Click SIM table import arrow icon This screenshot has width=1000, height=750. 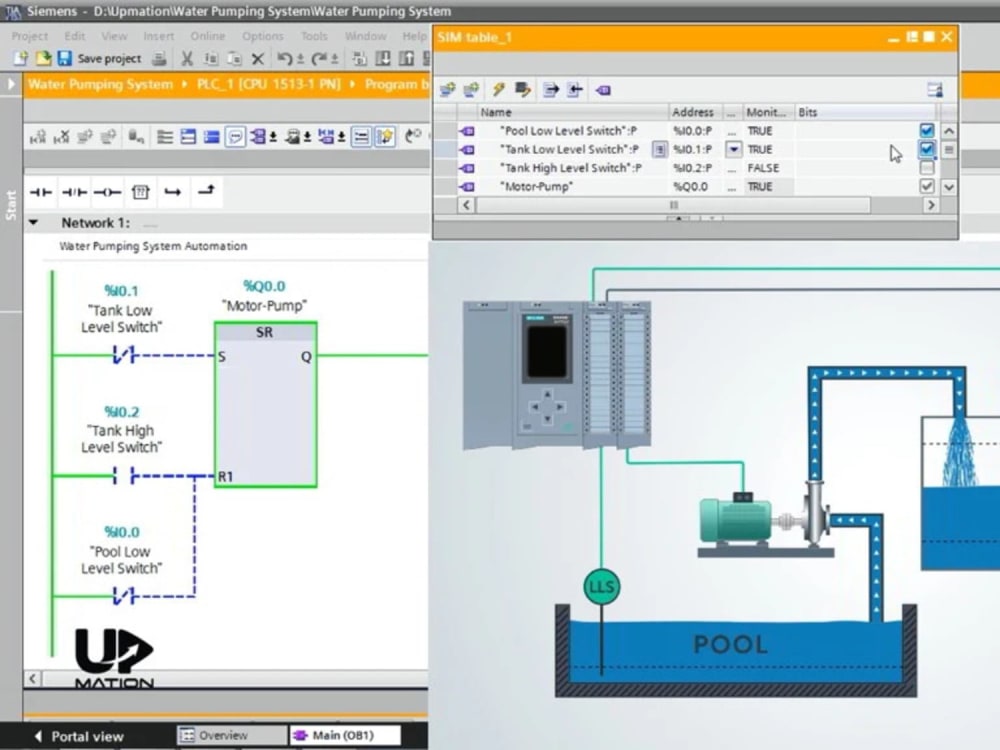(x=575, y=90)
